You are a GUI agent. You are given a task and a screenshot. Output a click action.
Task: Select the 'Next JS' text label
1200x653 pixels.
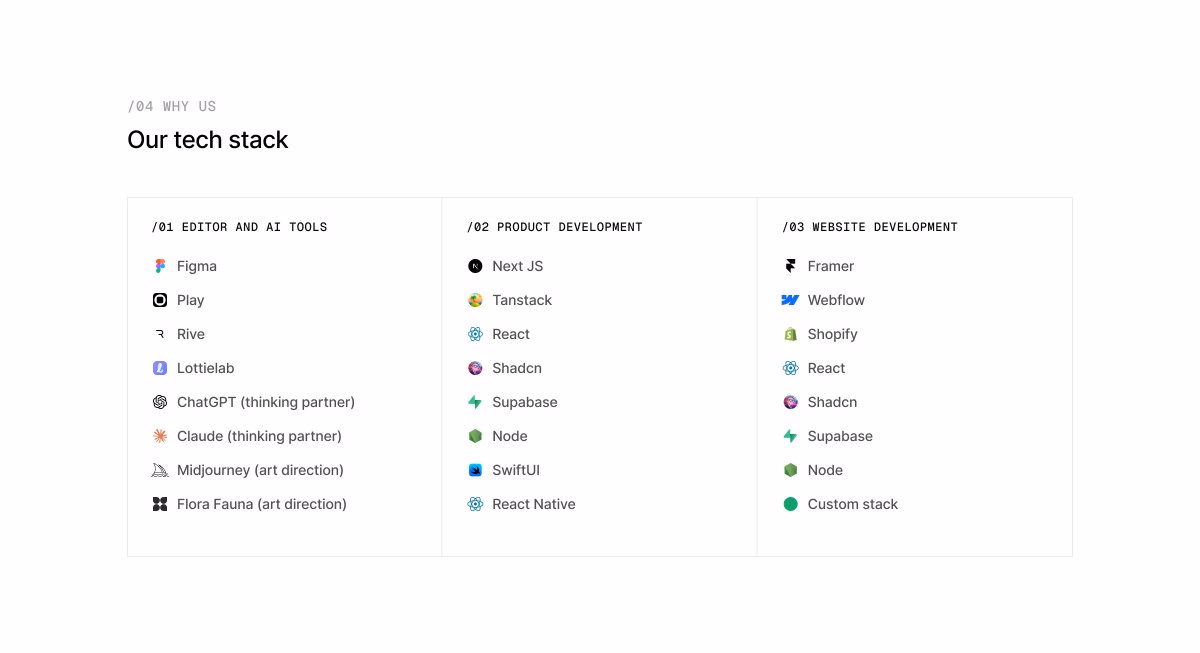(x=518, y=266)
